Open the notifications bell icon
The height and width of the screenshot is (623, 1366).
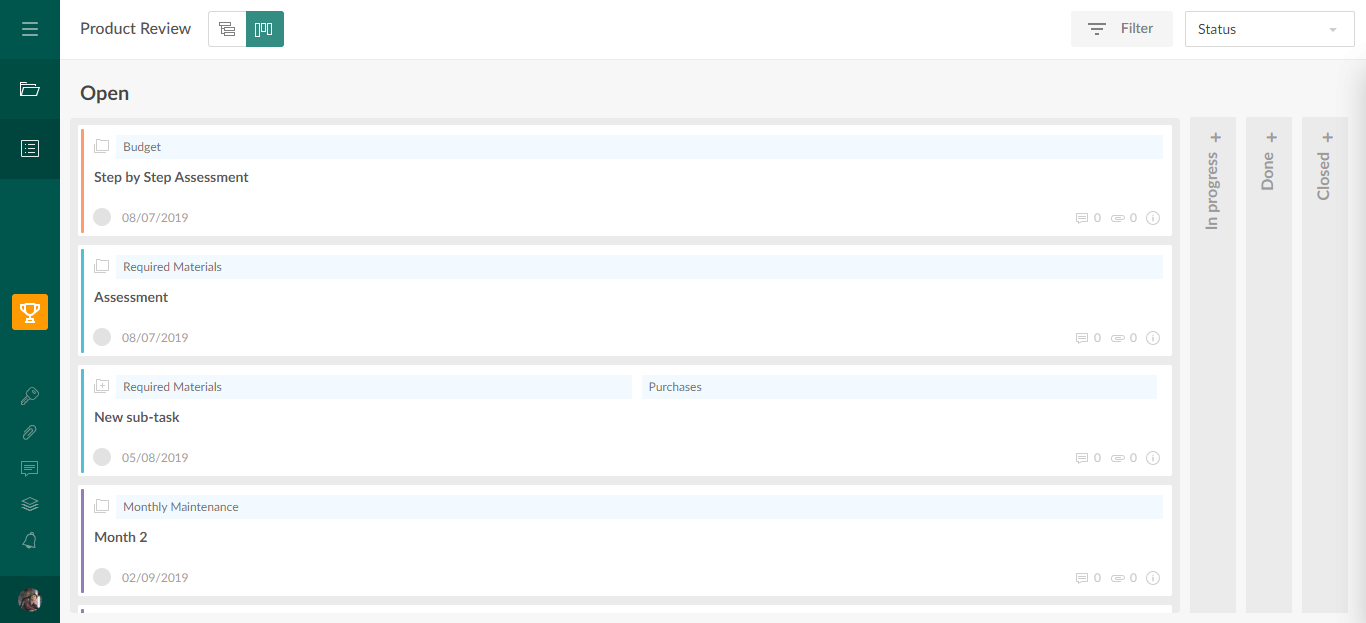pos(30,541)
